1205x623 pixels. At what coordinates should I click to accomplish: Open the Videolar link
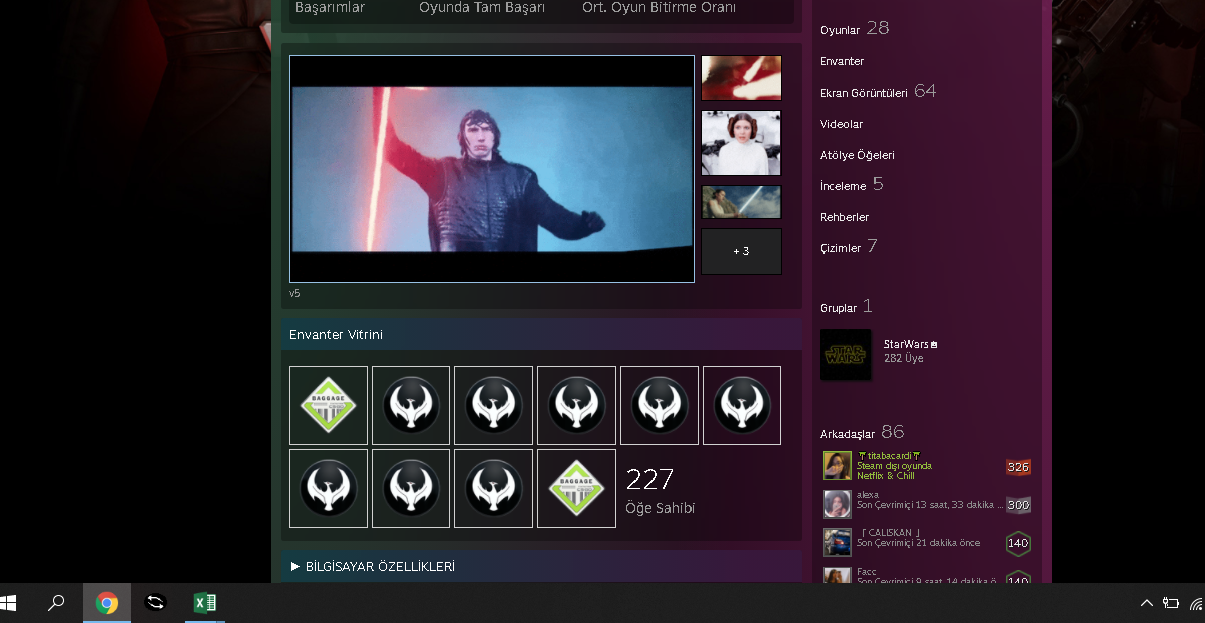point(841,124)
